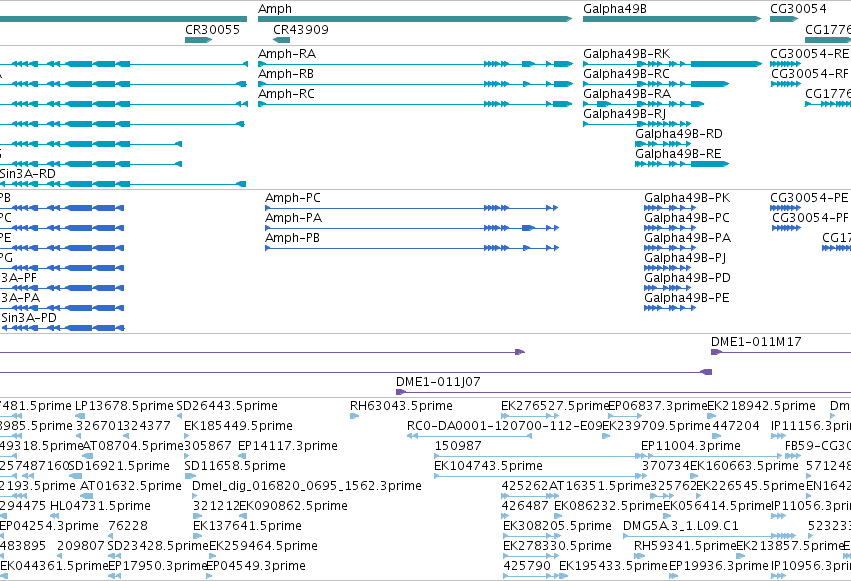851x581 pixels.
Task: Select the Amph-PA protein track
Action: [x=411, y=228]
